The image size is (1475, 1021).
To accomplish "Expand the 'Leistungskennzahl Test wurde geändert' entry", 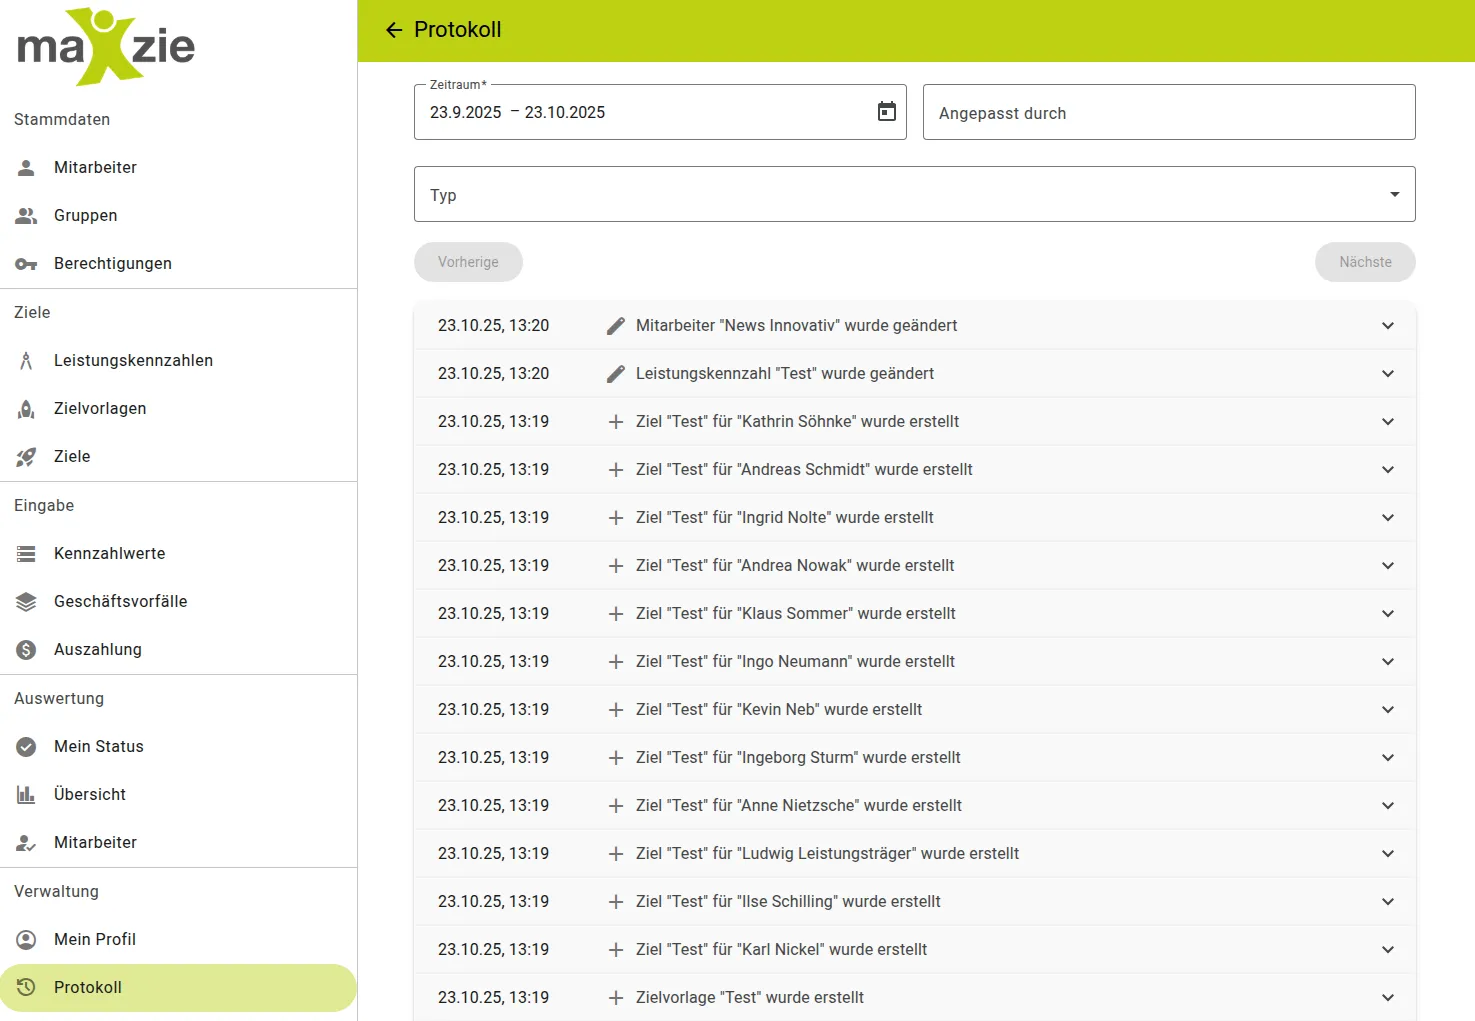I will click(x=1388, y=373).
